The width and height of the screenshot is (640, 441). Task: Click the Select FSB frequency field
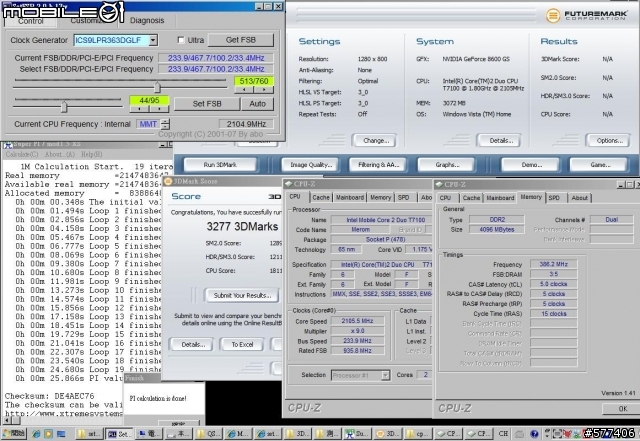point(216,69)
